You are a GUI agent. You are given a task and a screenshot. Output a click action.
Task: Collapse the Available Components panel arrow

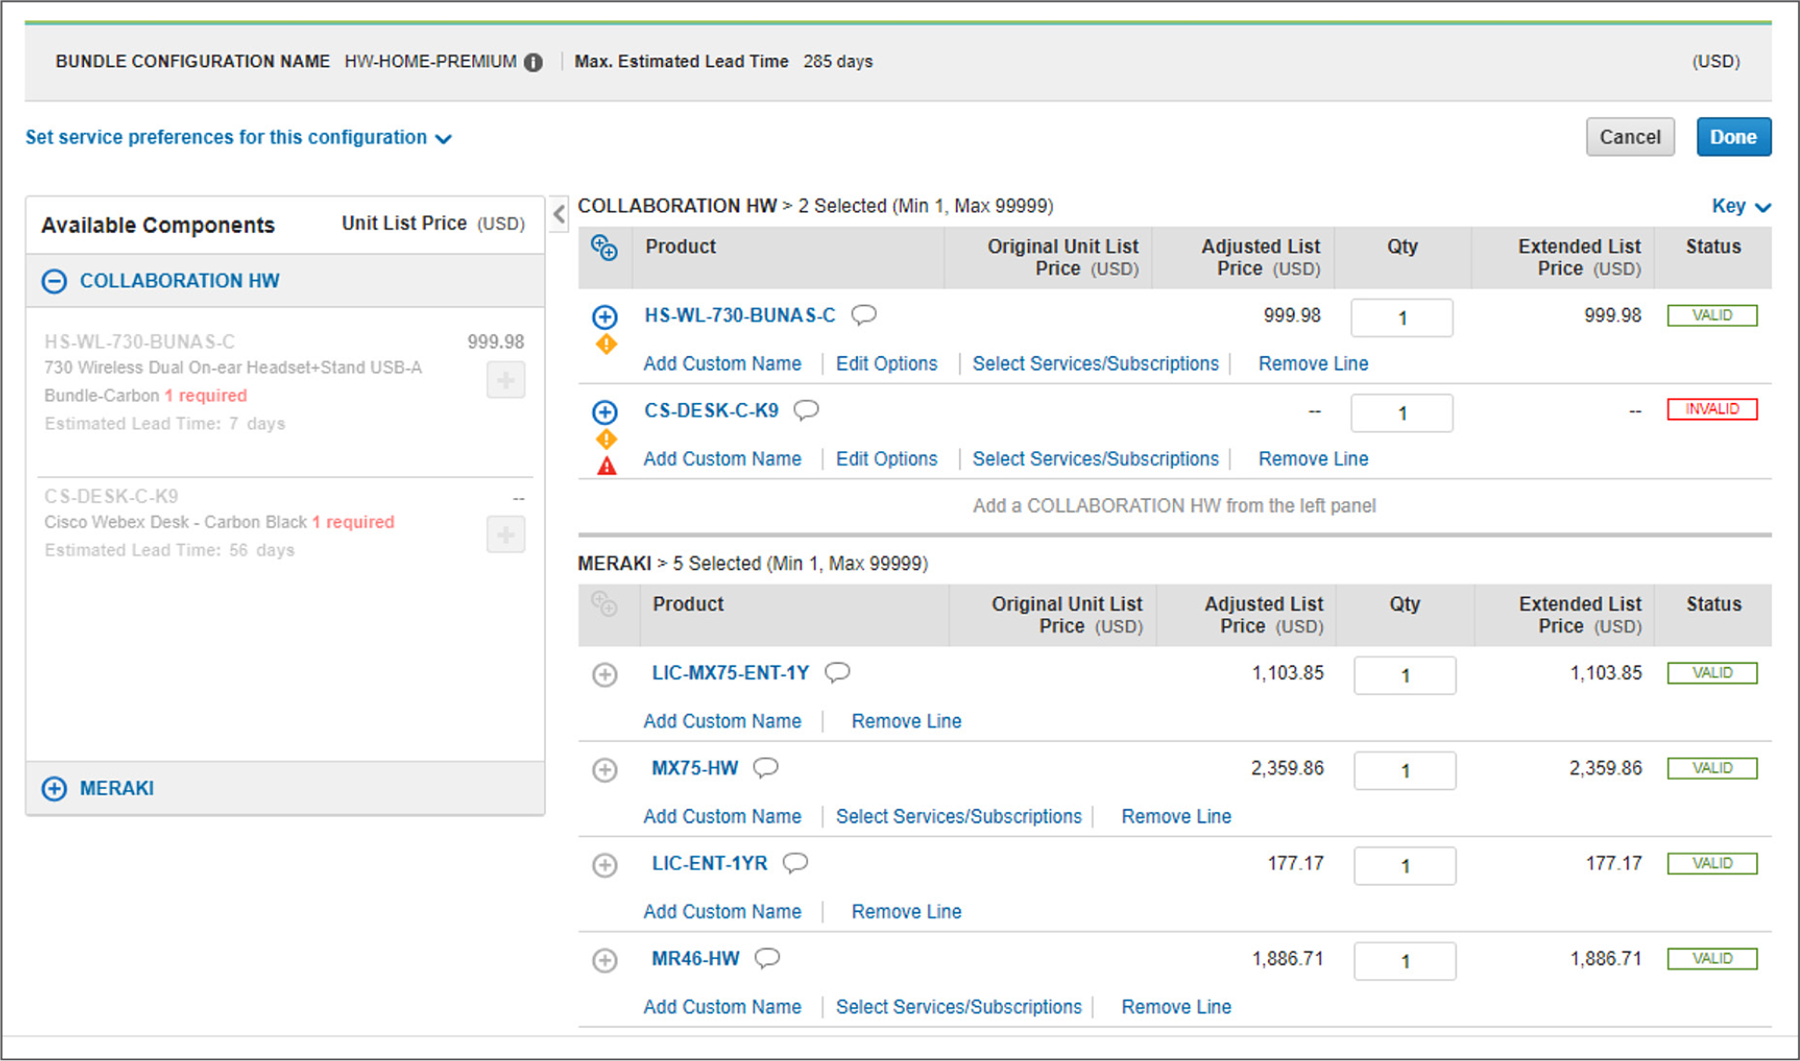(x=559, y=213)
